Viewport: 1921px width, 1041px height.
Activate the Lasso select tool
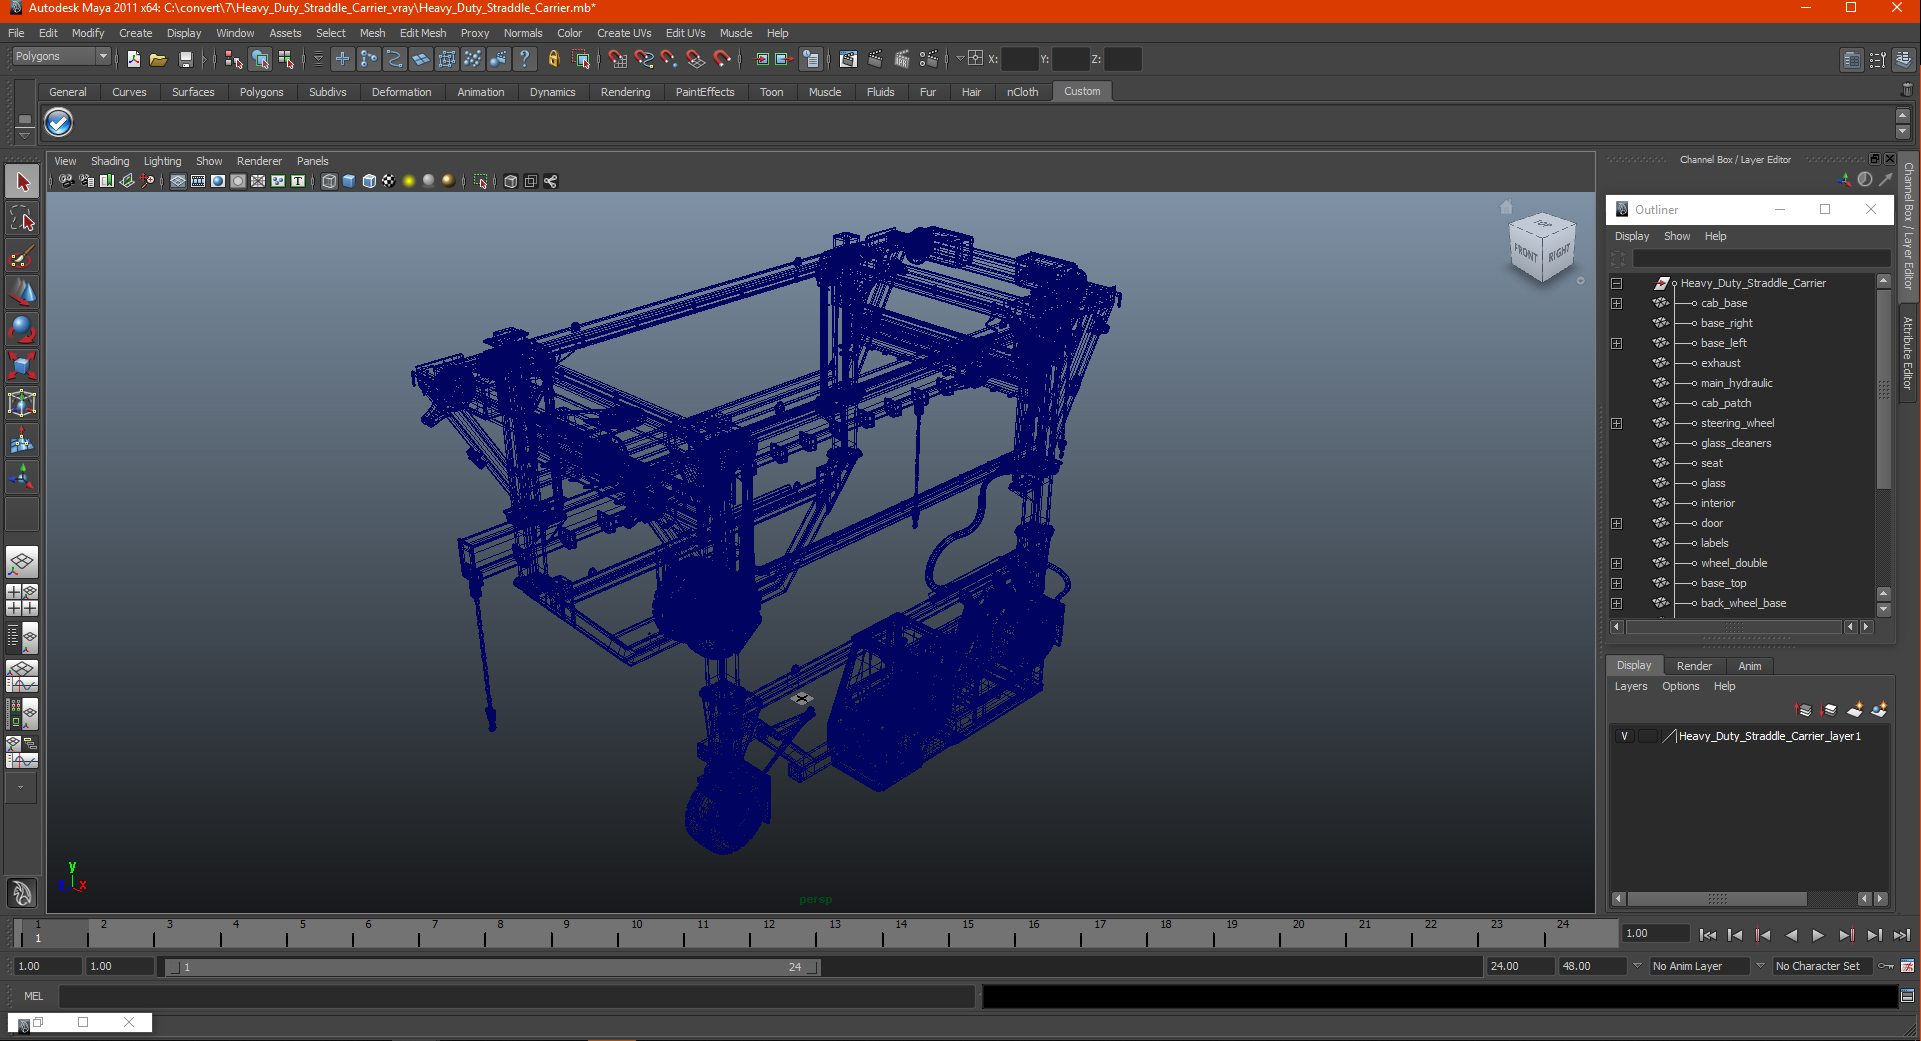(22, 219)
